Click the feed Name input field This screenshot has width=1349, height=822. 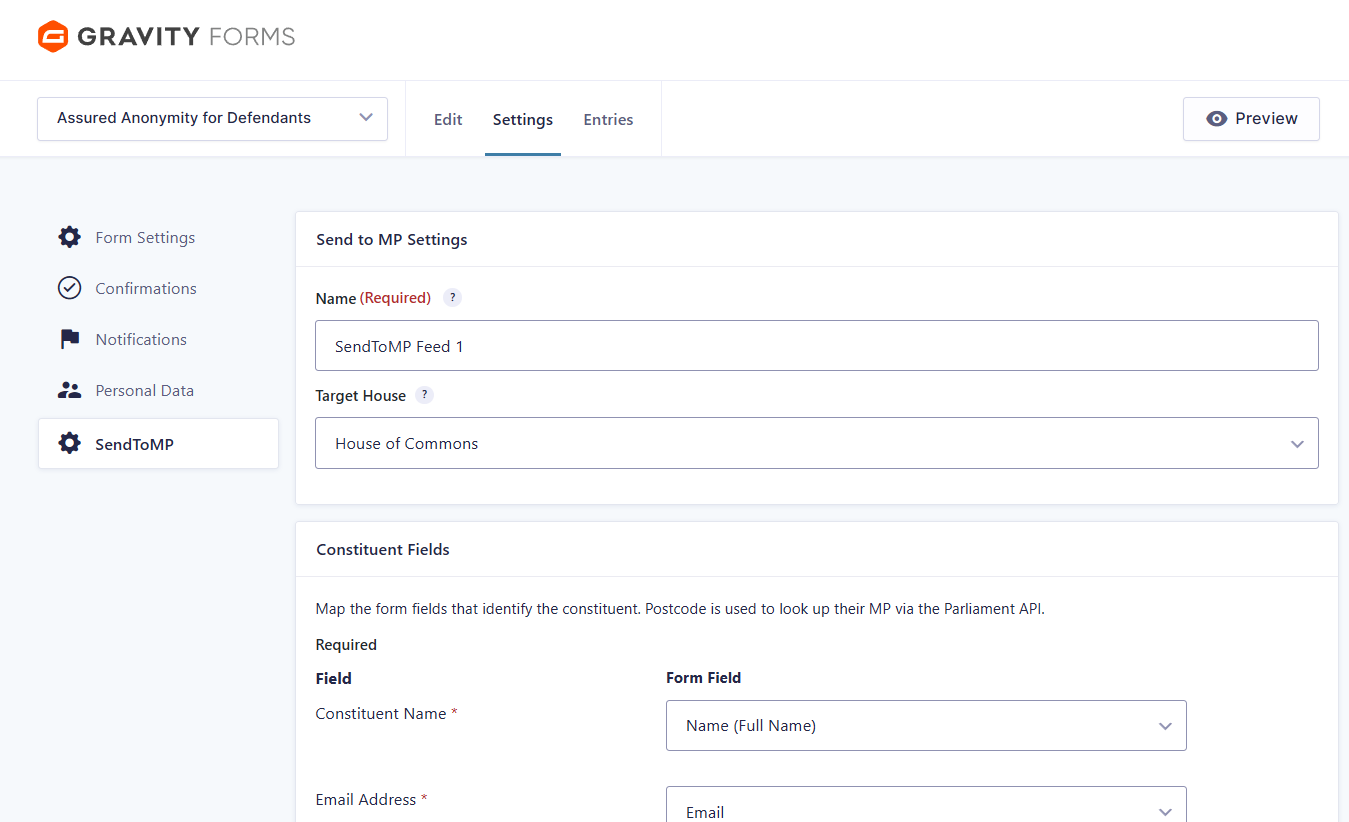click(x=816, y=346)
